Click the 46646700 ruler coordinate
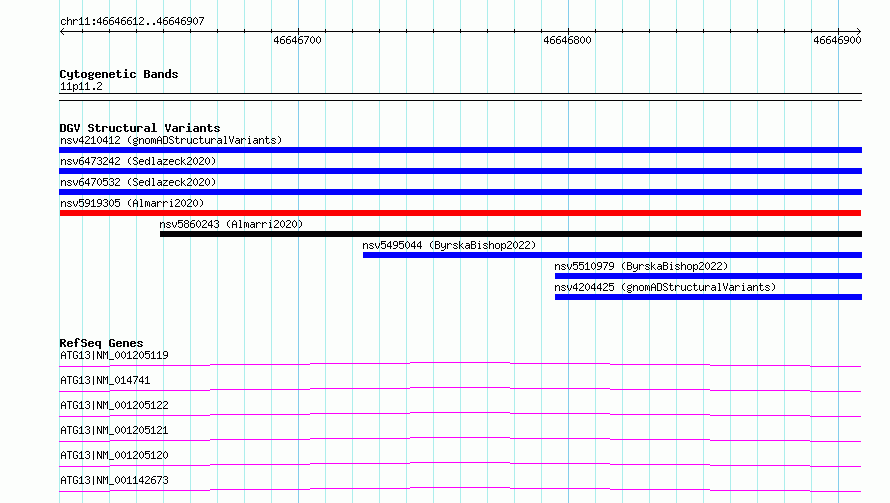 coord(297,40)
